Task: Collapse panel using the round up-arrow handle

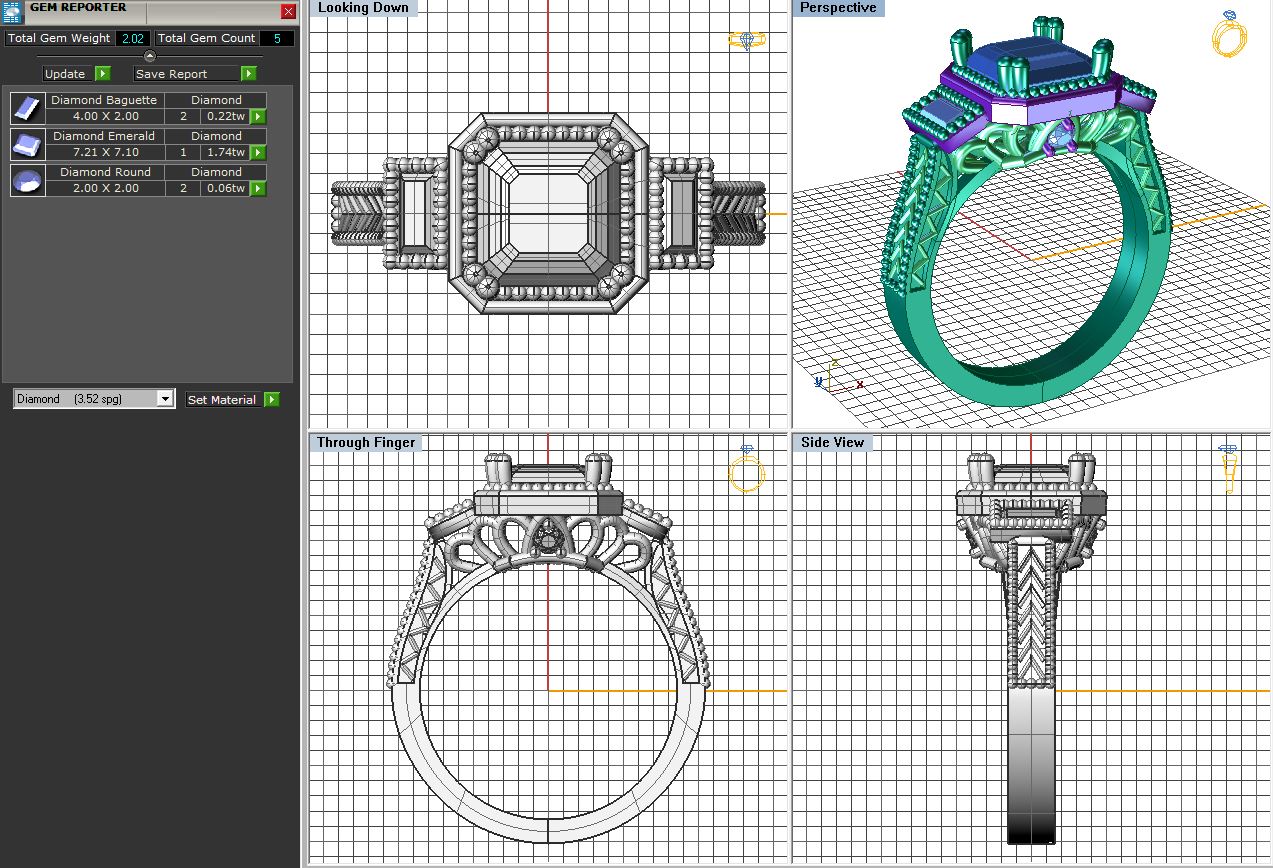Action: coord(150,56)
